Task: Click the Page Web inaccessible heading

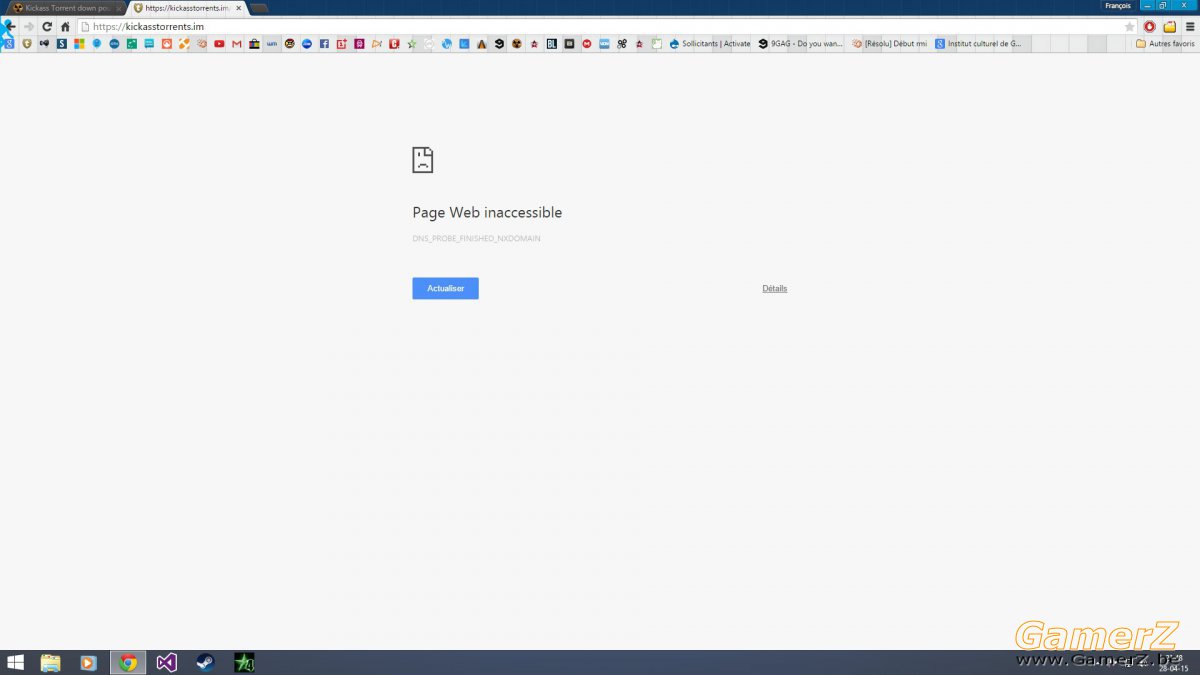Action: [487, 212]
